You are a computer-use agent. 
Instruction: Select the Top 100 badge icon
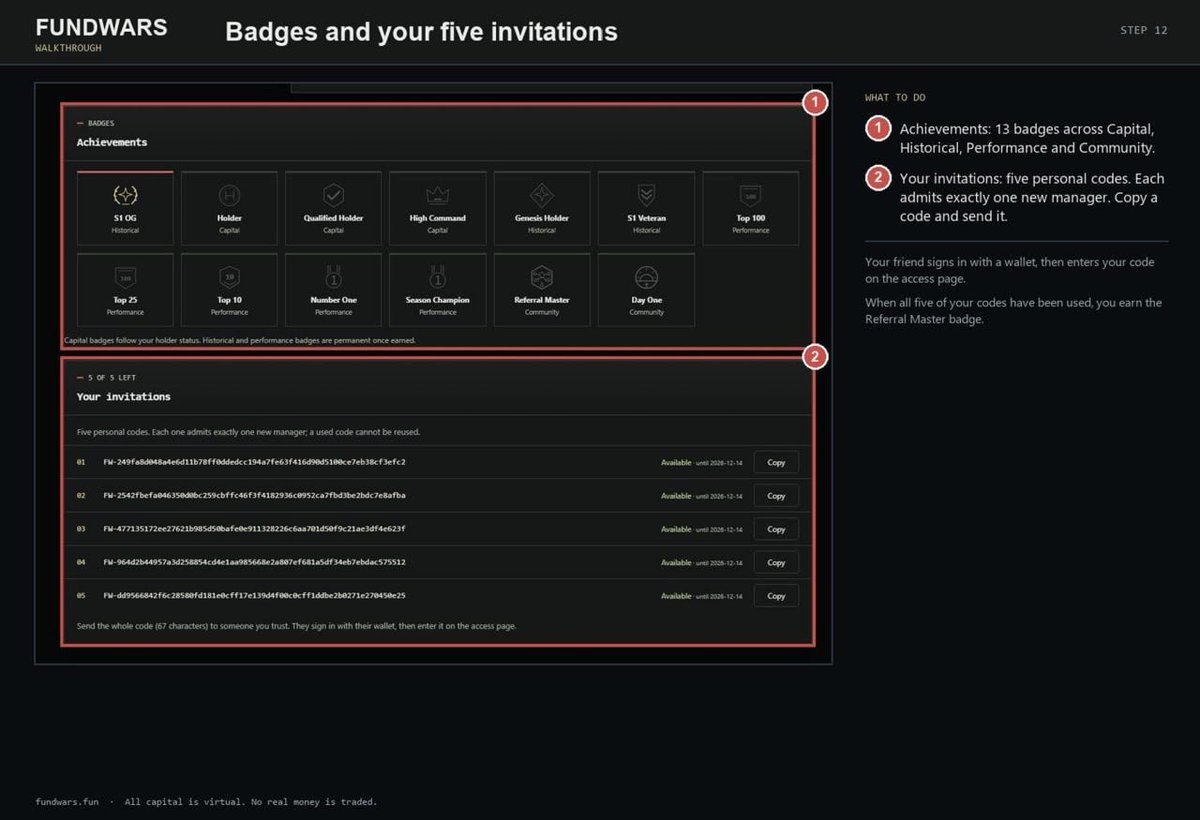[x=750, y=194]
